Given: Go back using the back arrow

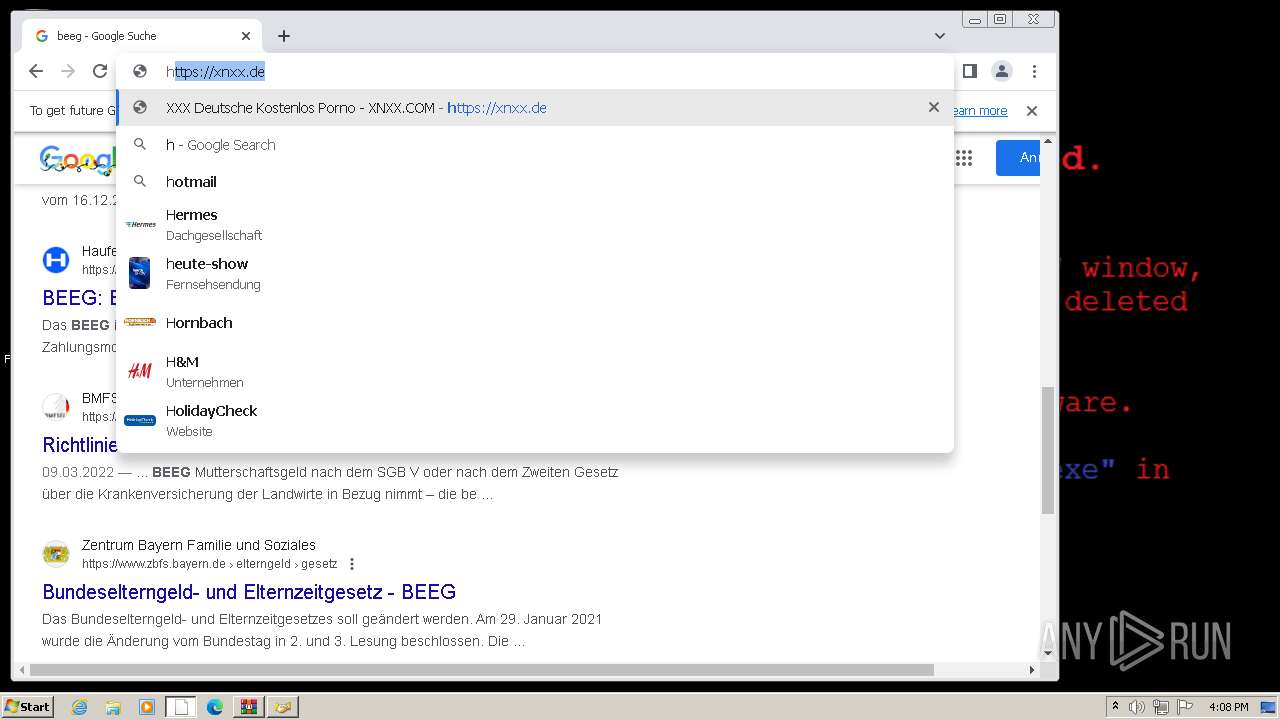Looking at the screenshot, I should tap(36, 71).
